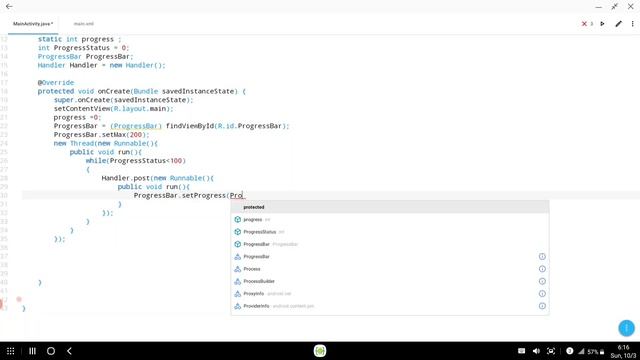Open the green app icon in taskbar
Viewport: 640px width, 360px height.
tap(320, 351)
